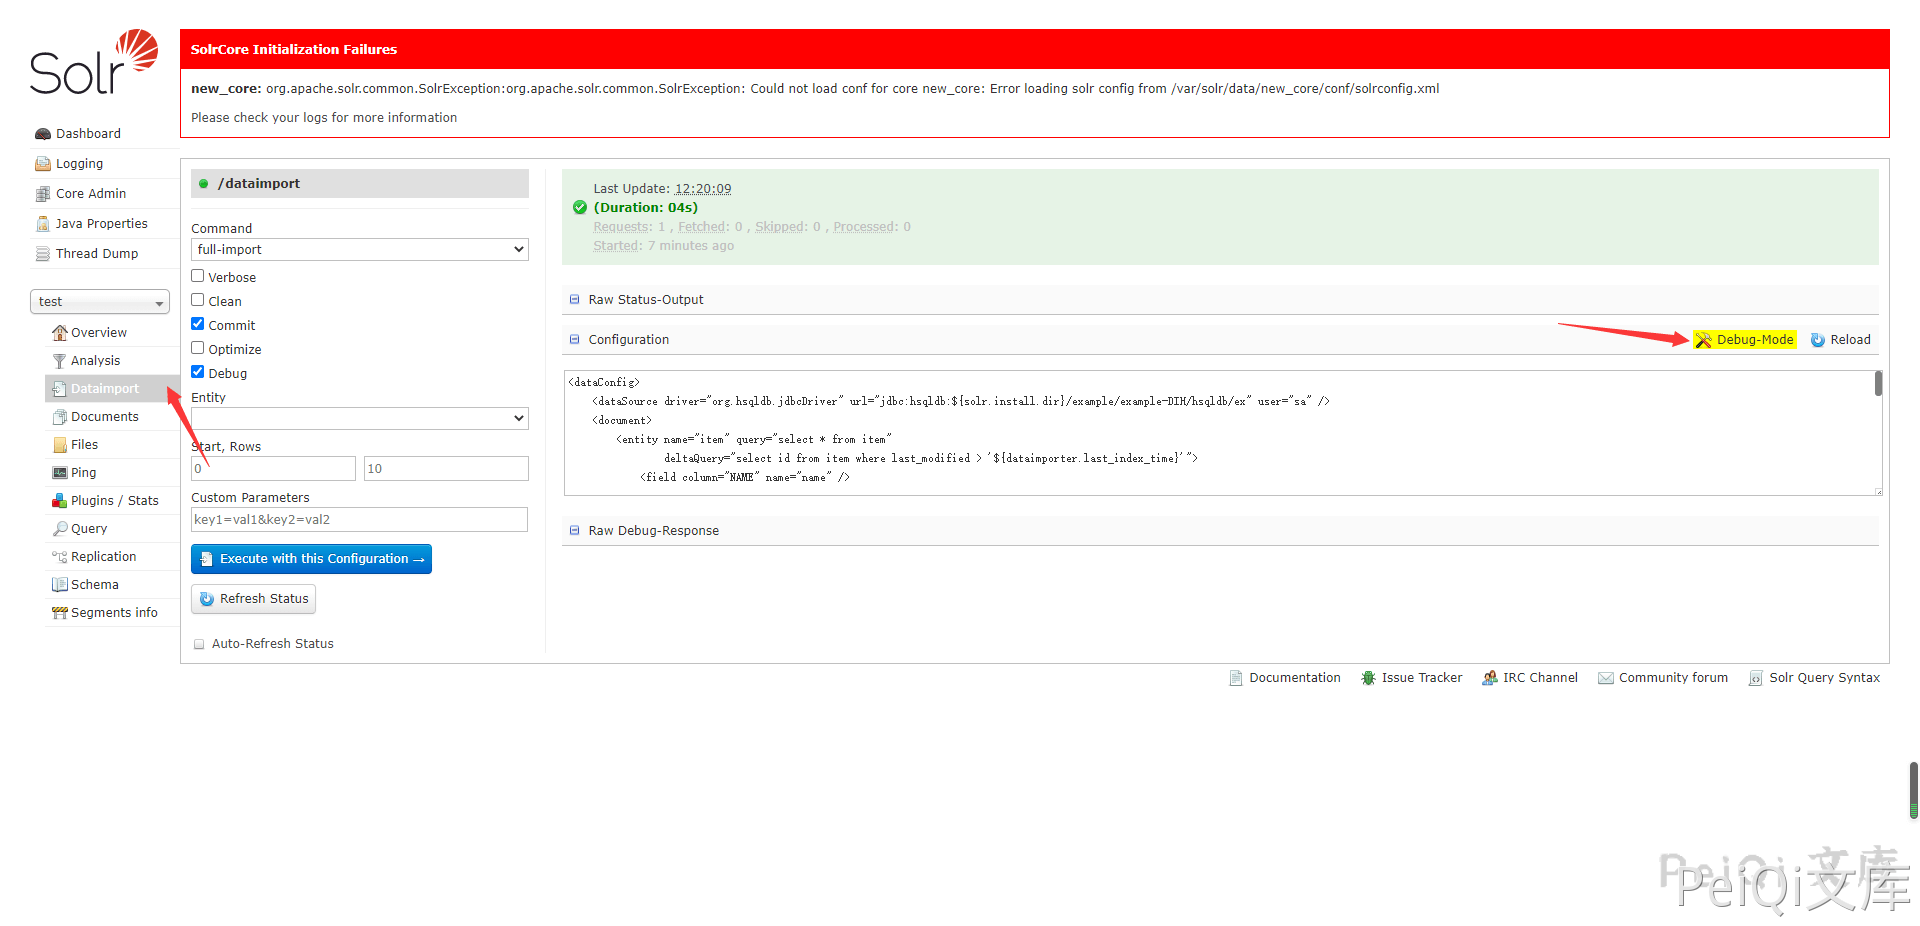1920x926 pixels.
Task: Click the Overview house icon
Action: pos(60,333)
